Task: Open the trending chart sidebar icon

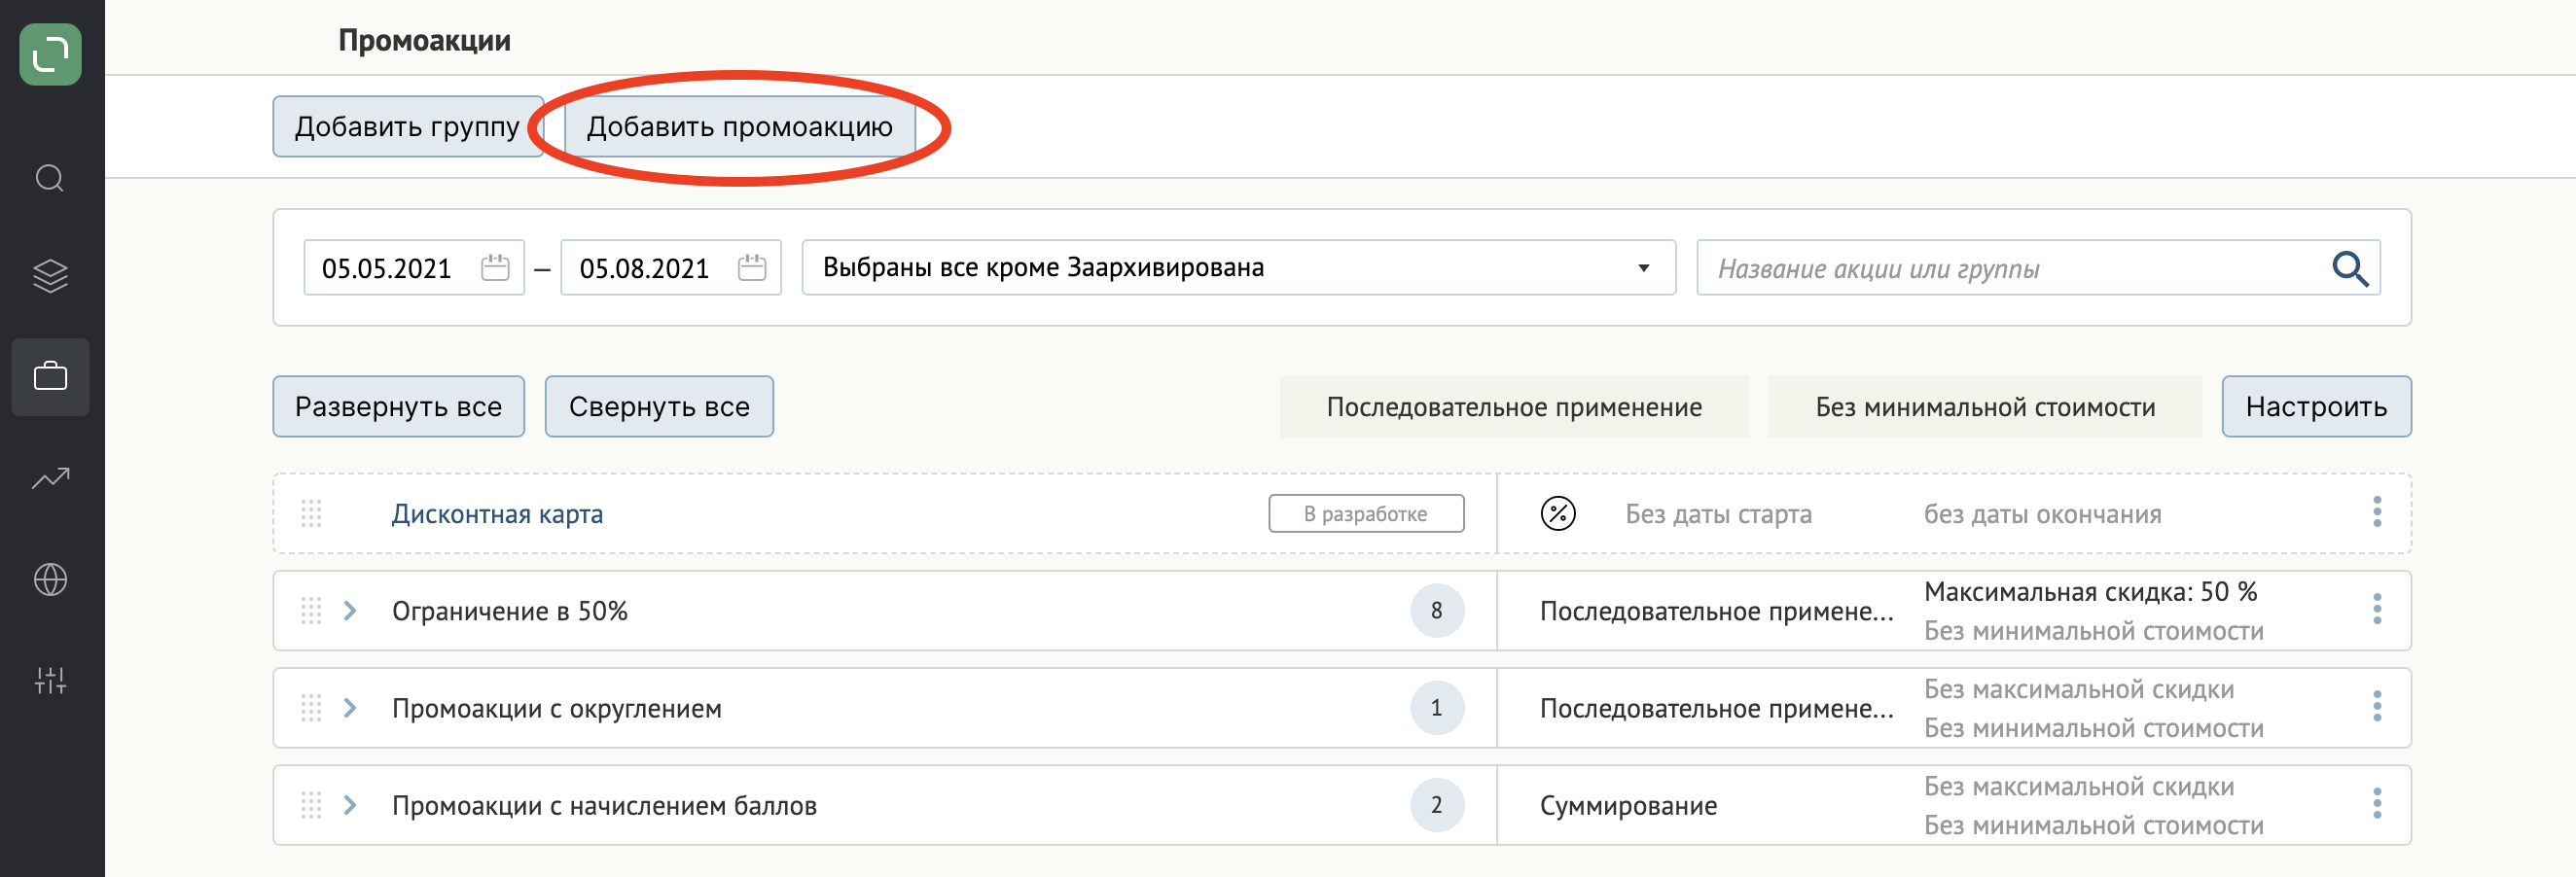Action: pos(50,479)
